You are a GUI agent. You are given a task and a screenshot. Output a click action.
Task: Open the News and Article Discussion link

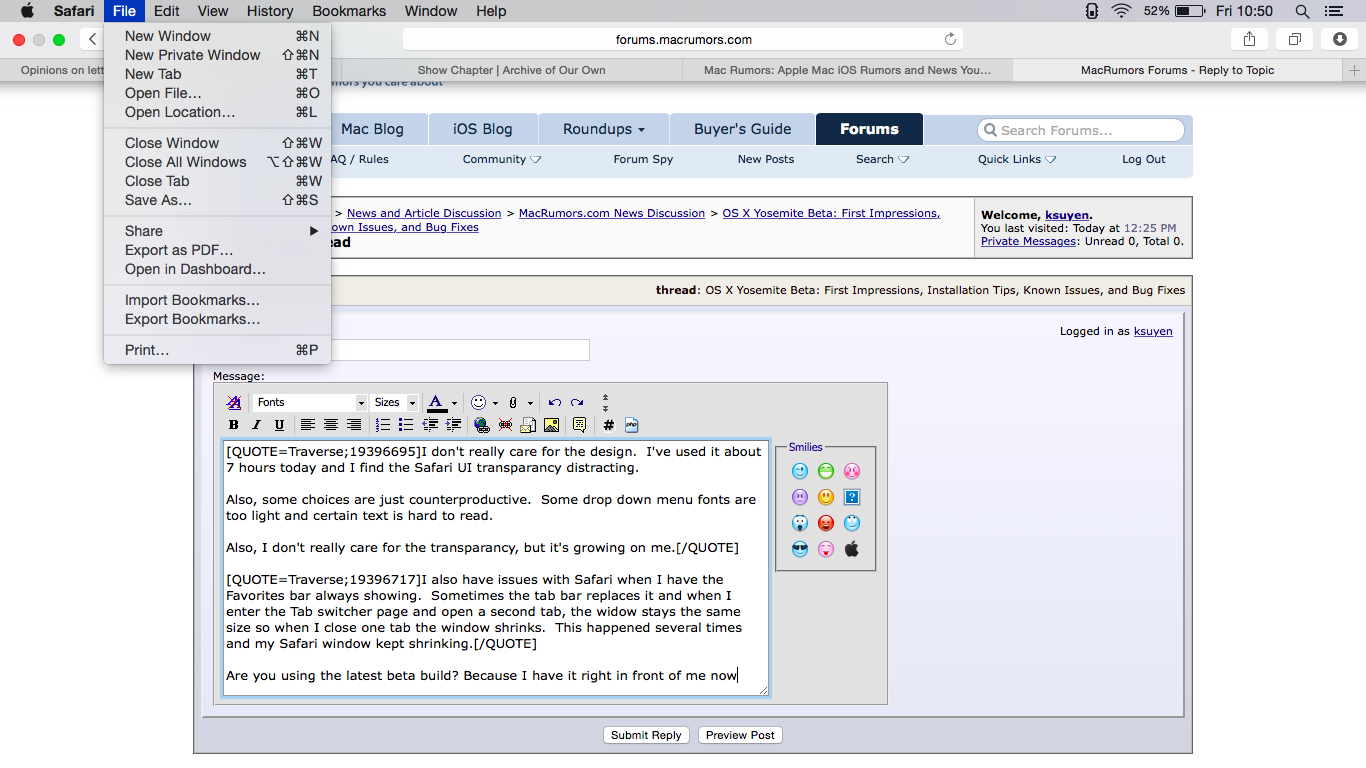(424, 213)
